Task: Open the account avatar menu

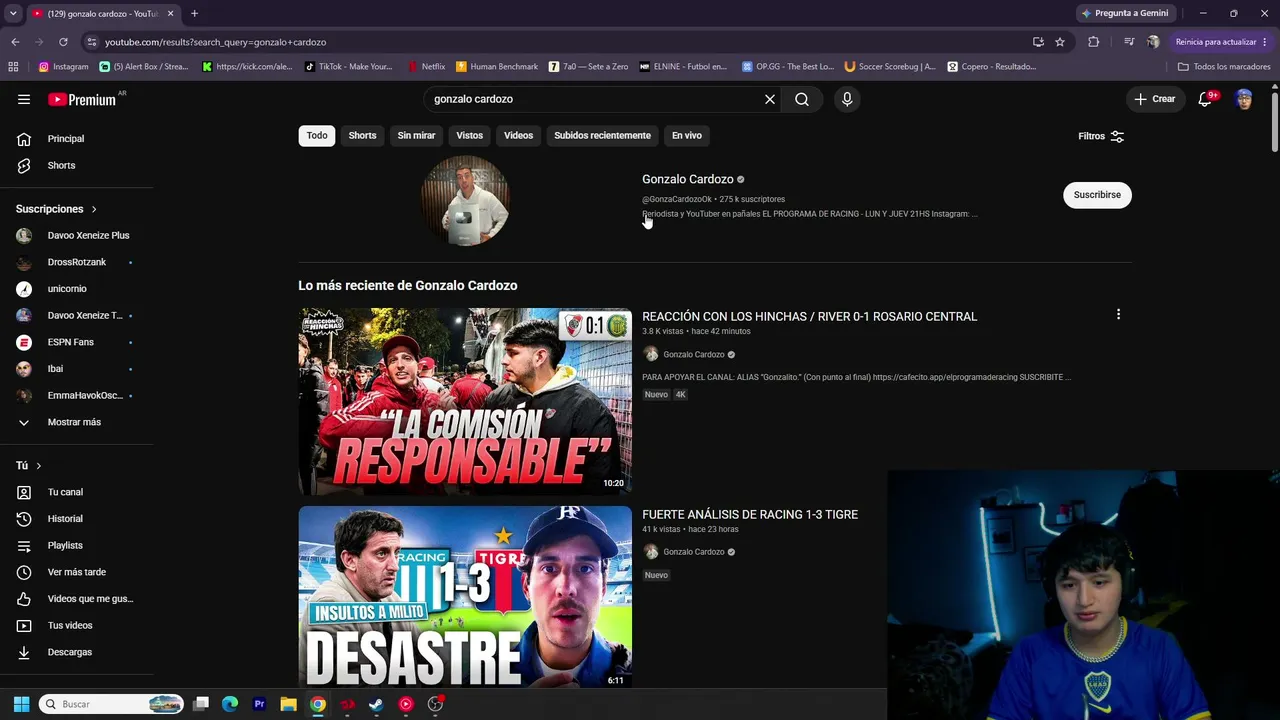Action: click(x=1244, y=99)
